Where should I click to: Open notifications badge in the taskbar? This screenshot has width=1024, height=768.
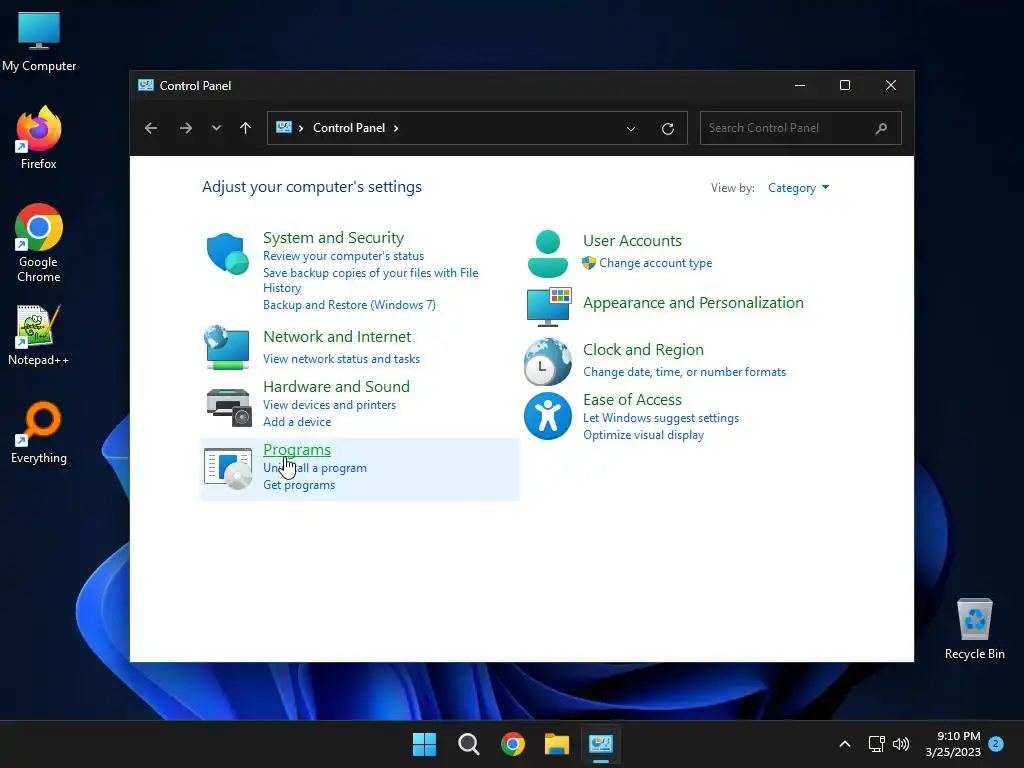(996, 744)
